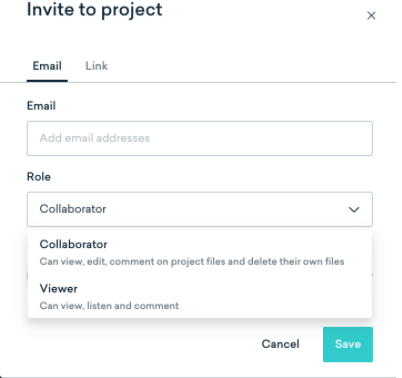This screenshot has height=378, width=402.
Task: Expand the Role chevron arrow
Action: pyautogui.click(x=354, y=210)
